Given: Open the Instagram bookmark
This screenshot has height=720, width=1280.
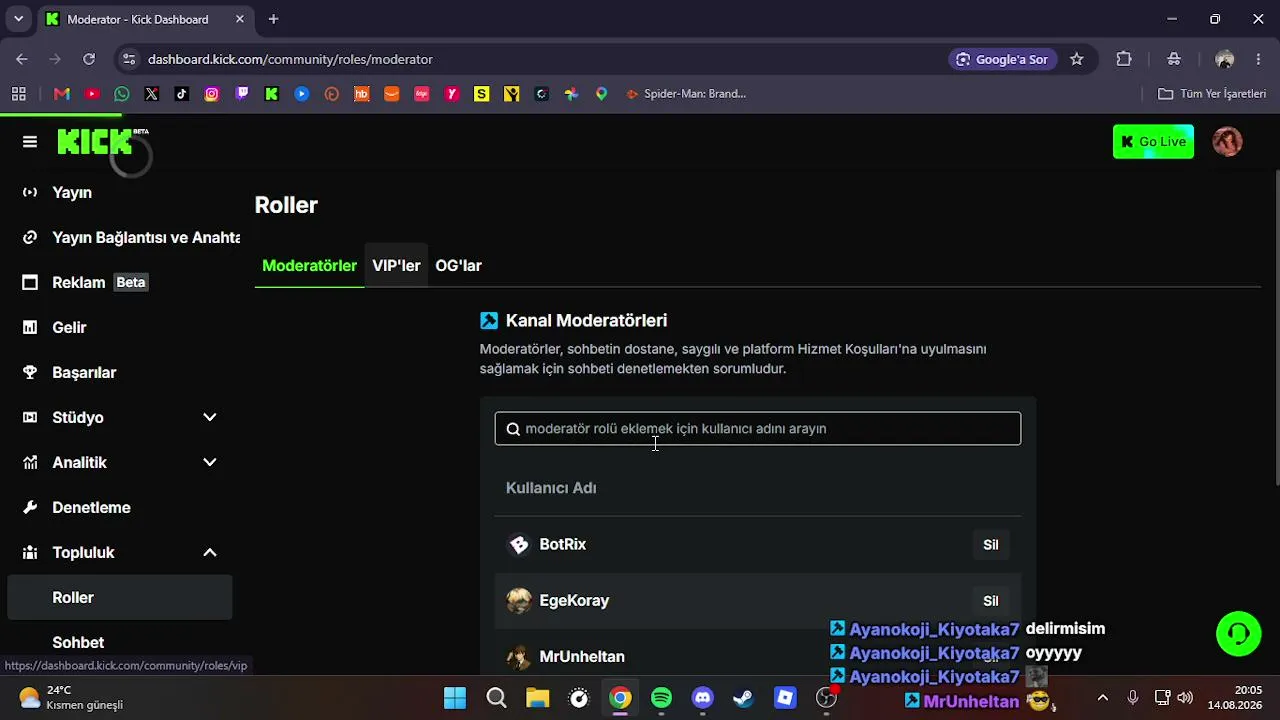Looking at the screenshot, I should 212,94.
